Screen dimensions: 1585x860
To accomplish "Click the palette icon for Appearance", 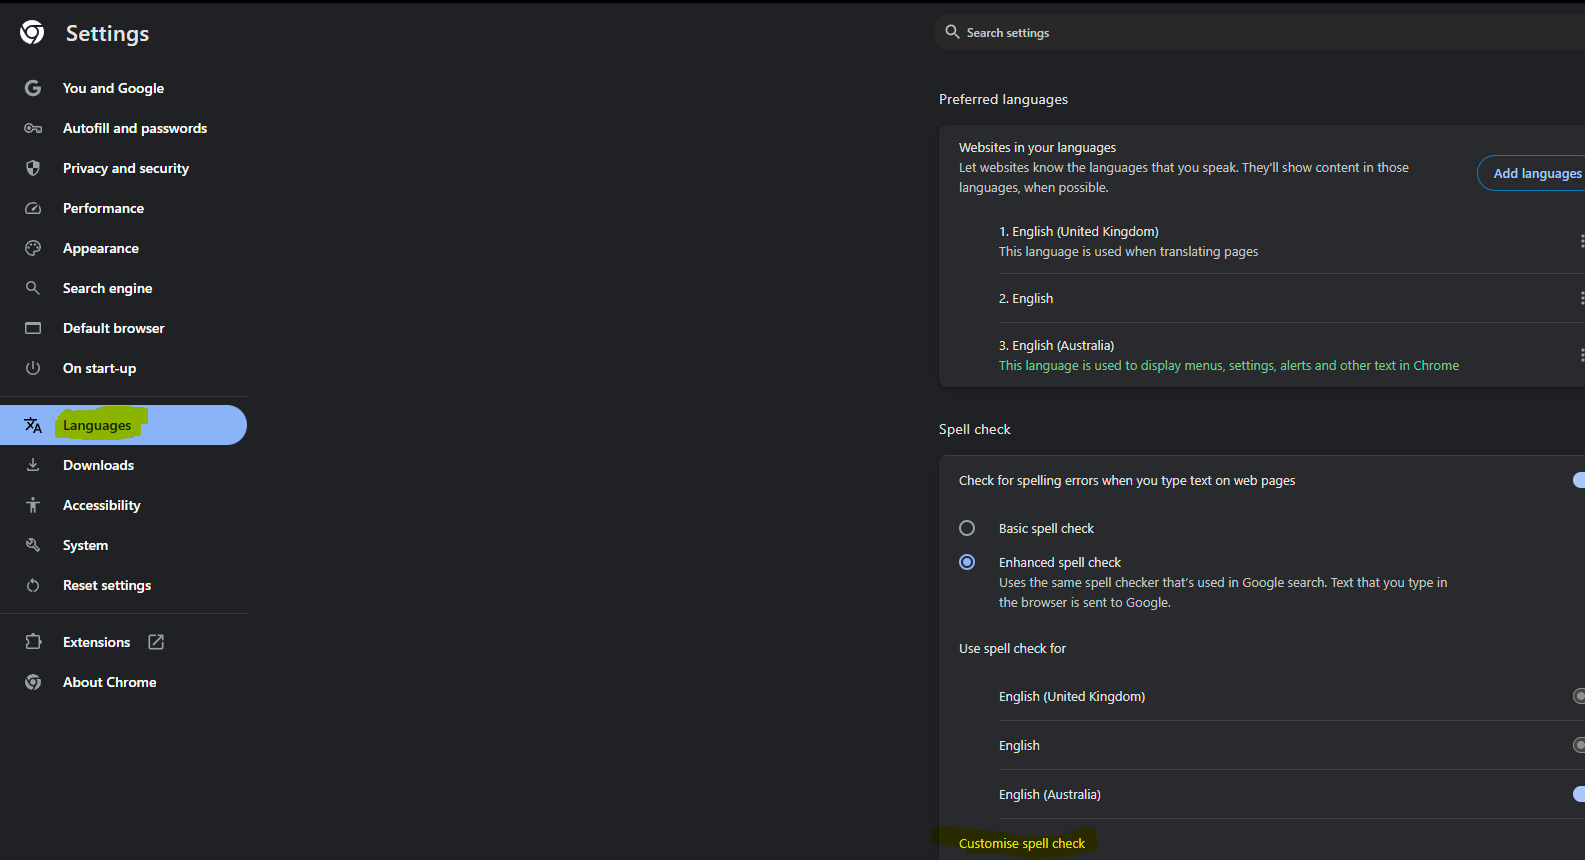I will (33, 248).
